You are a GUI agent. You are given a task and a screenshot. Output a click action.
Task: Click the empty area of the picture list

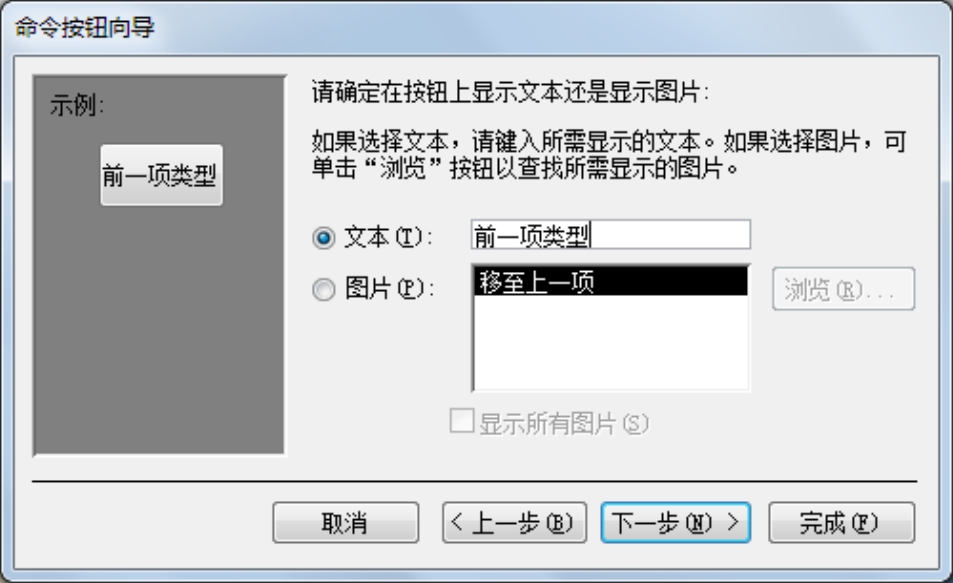[610, 342]
